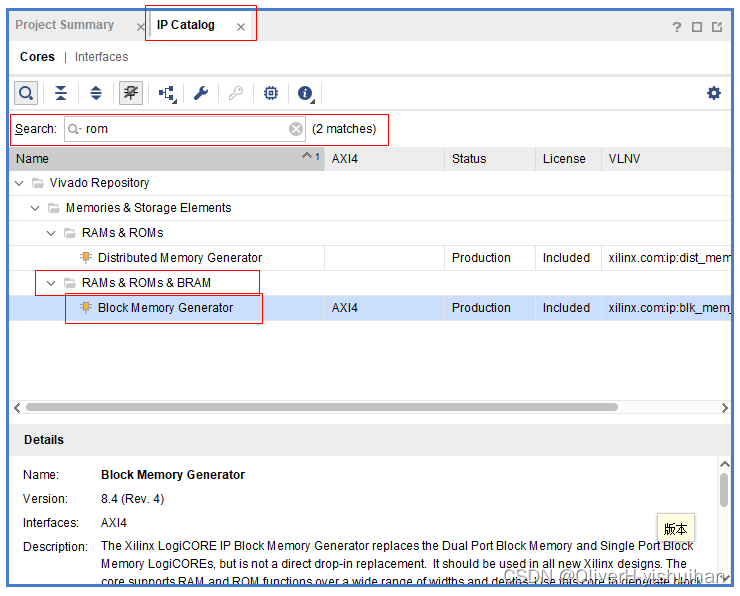Click the horizontal scrollbar thumb

(322, 407)
